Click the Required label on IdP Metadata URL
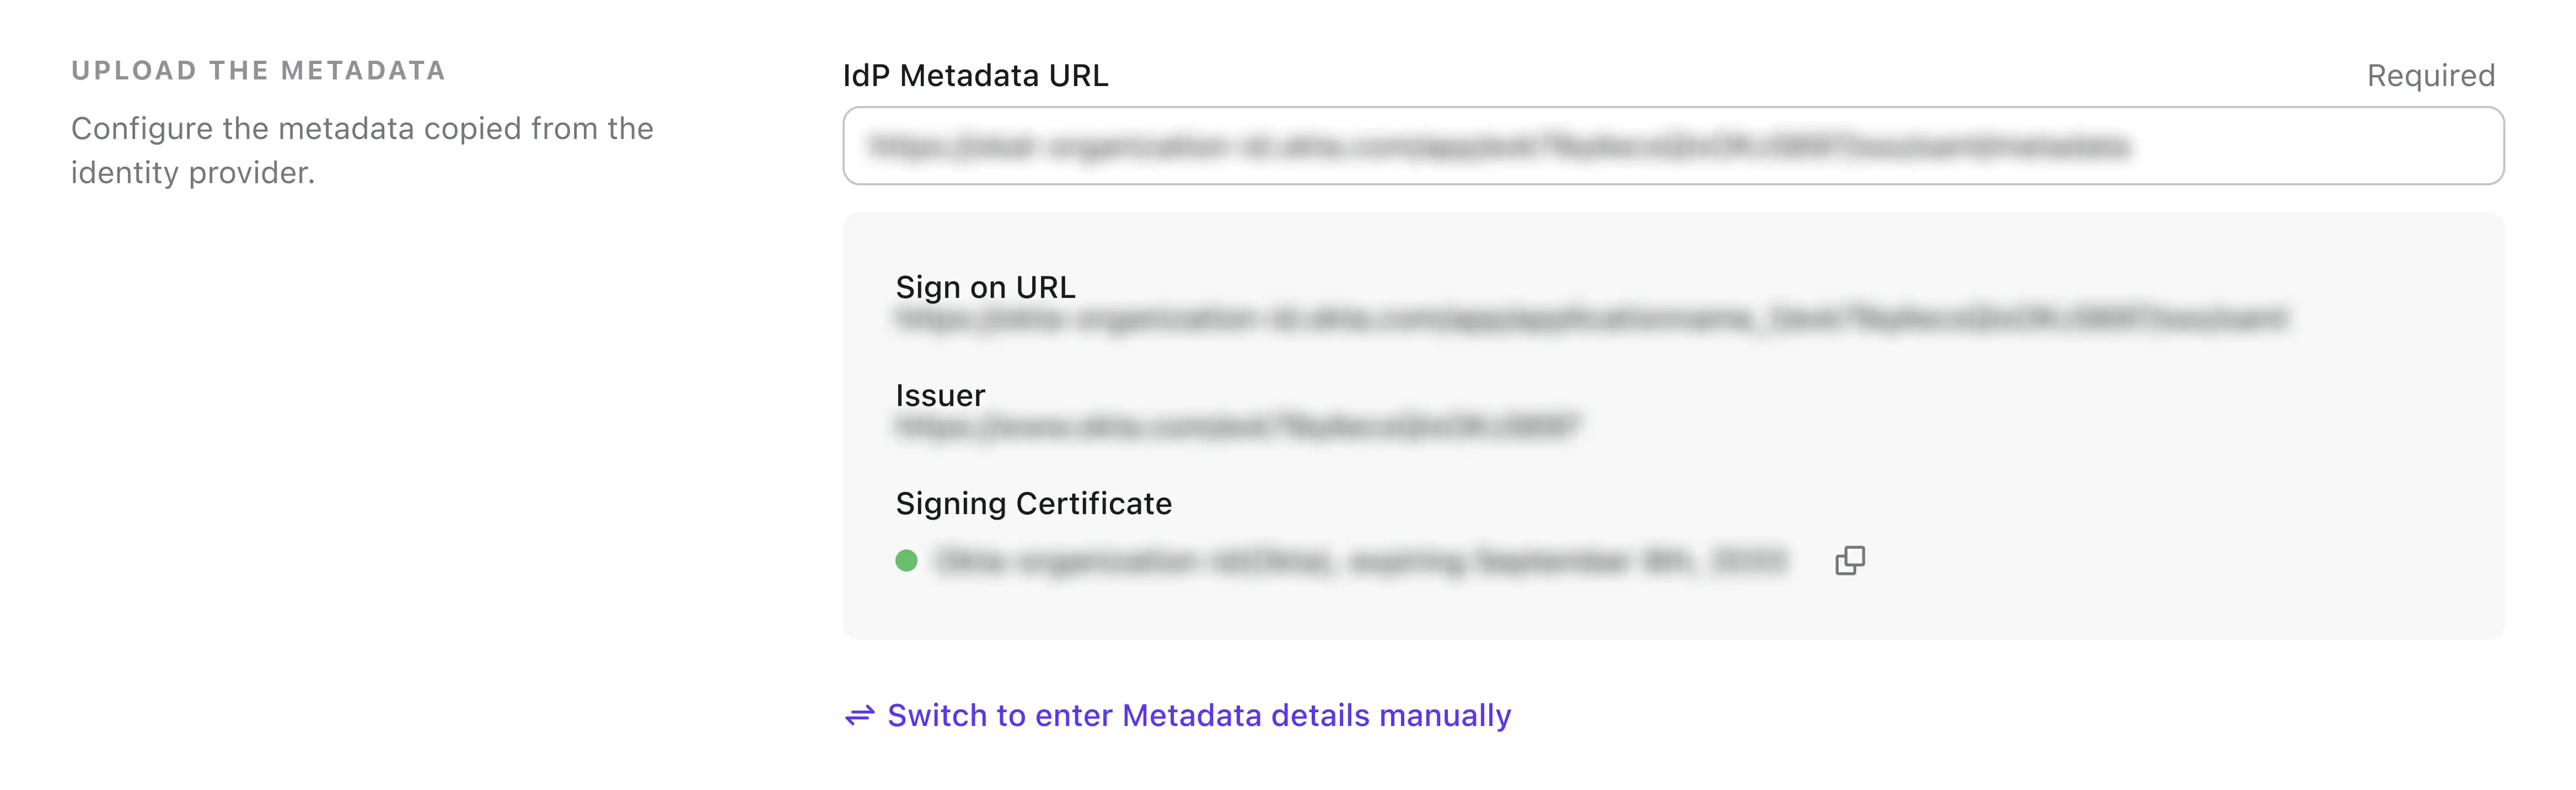2576x790 pixels. pos(2430,75)
